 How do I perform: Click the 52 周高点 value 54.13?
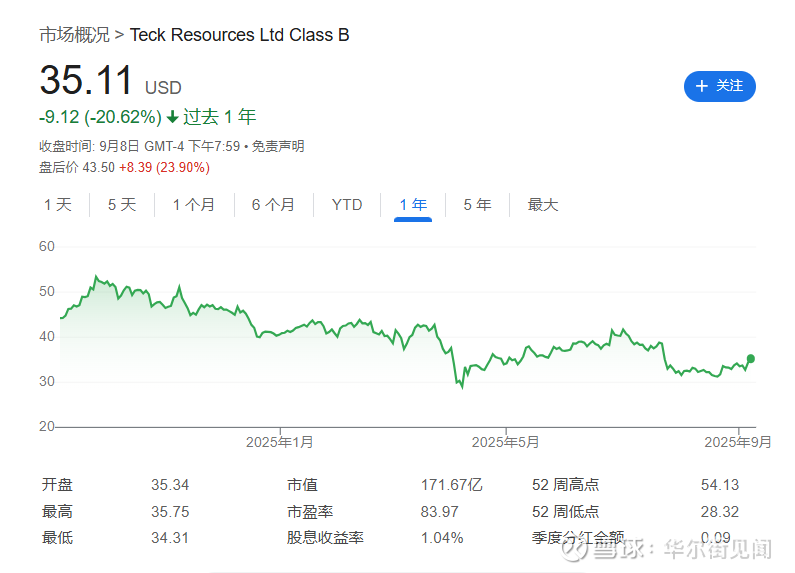(x=720, y=485)
